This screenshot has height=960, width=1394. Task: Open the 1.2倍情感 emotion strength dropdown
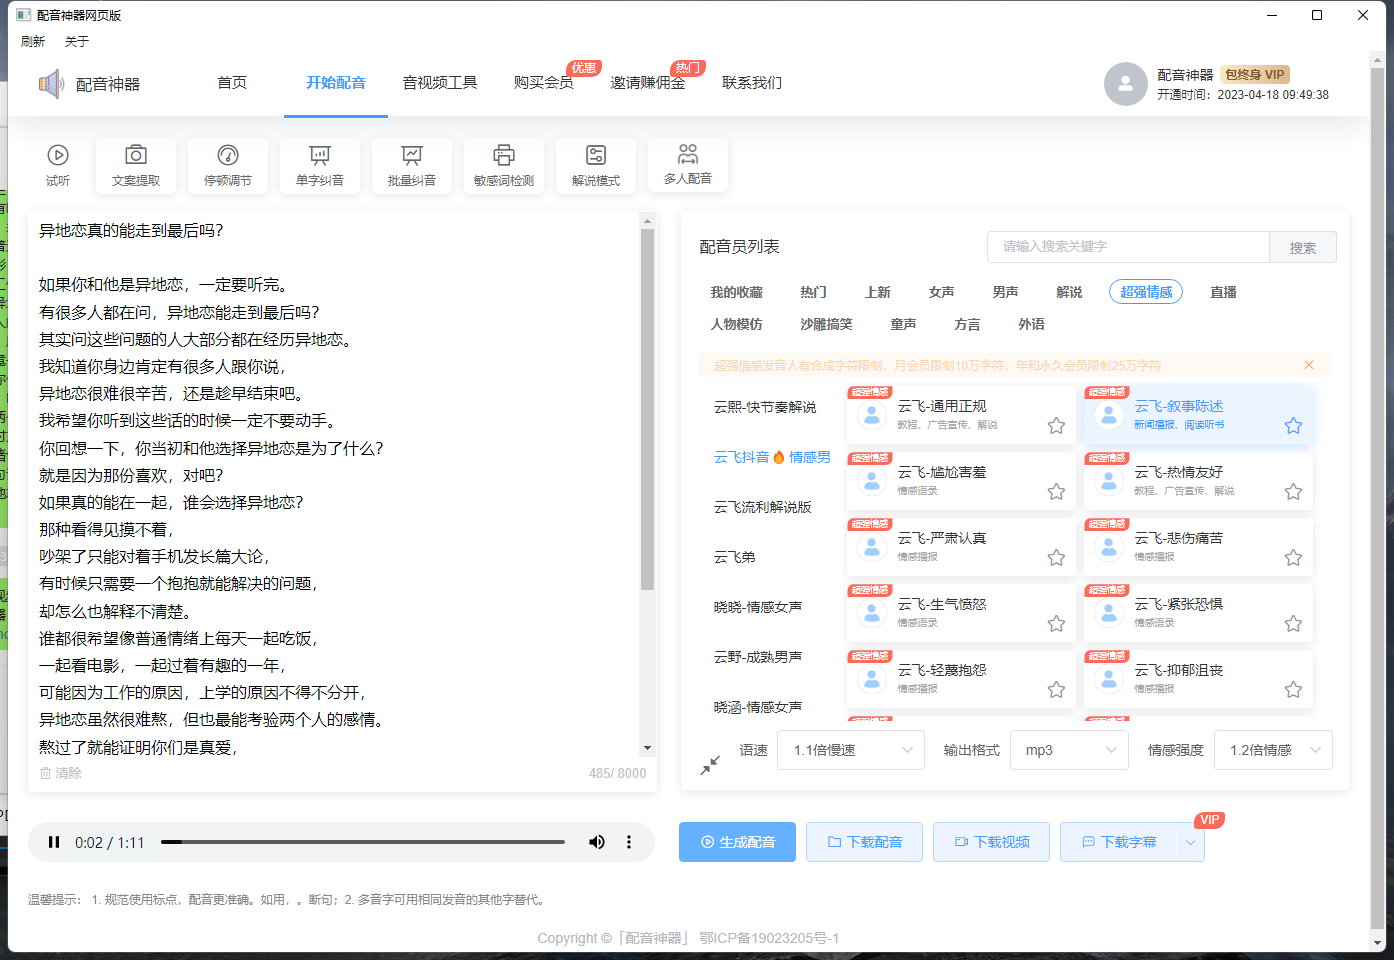(x=1272, y=749)
